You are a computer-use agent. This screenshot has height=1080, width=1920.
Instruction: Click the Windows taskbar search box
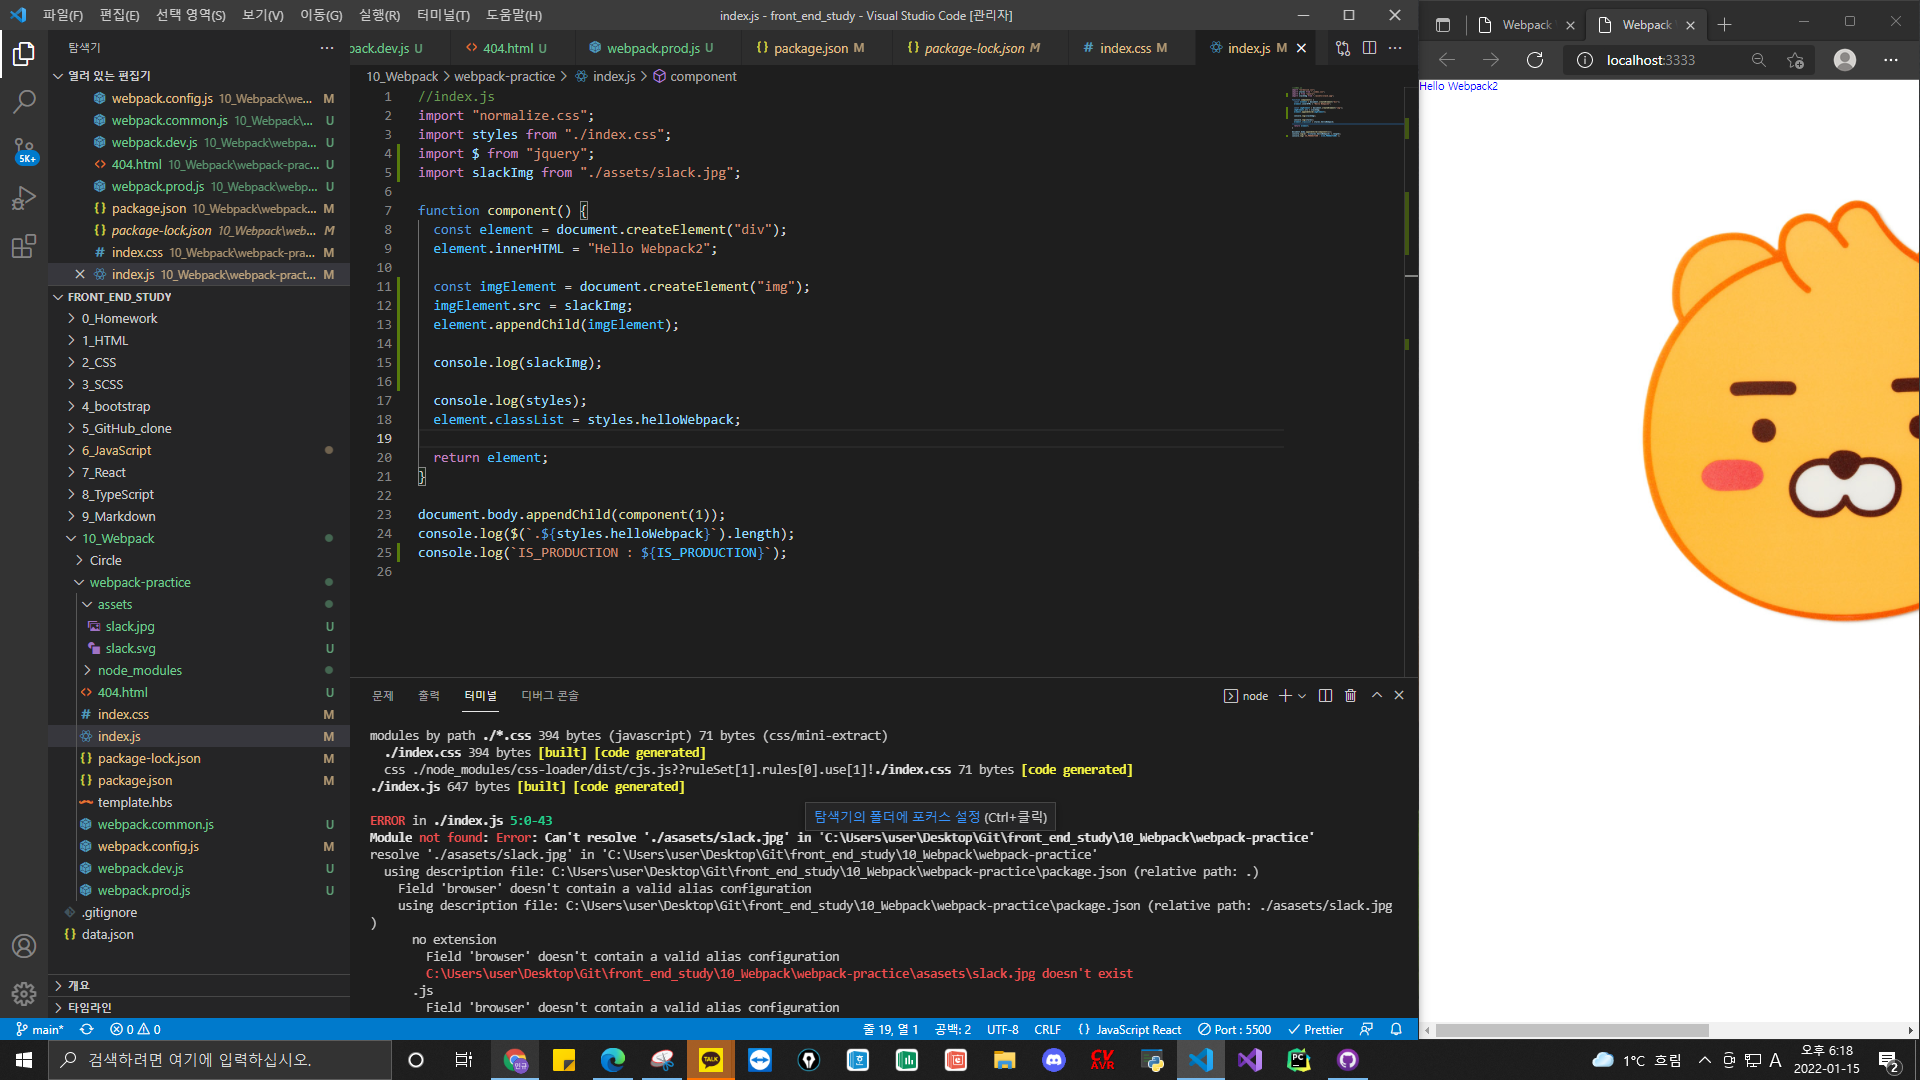pyautogui.click(x=220, y=1060)
